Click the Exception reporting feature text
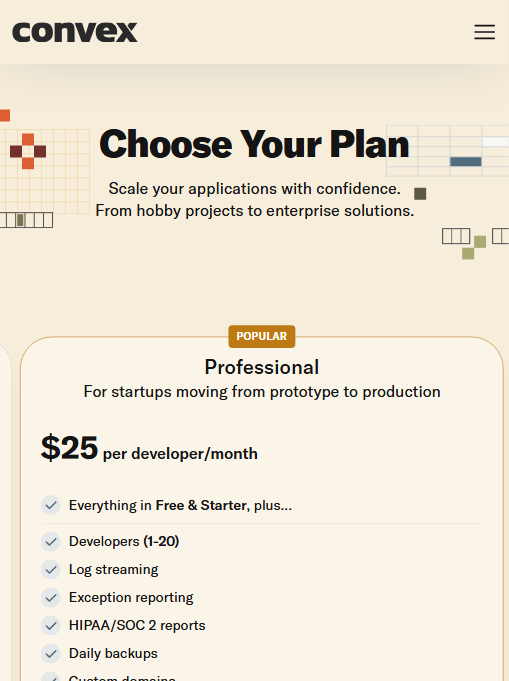This screenshot has height=681, width=509. coord(131,598)
